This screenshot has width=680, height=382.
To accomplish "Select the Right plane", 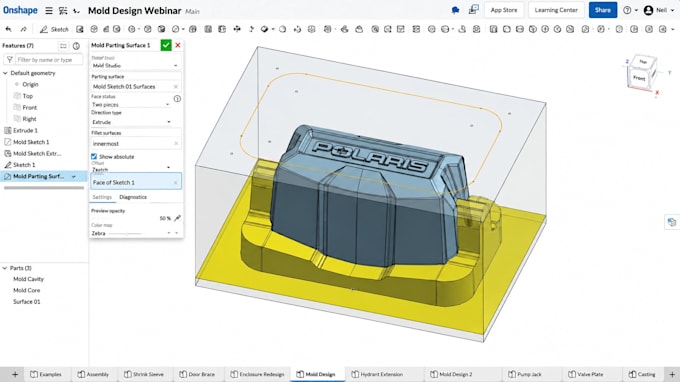I will [29, 119].
